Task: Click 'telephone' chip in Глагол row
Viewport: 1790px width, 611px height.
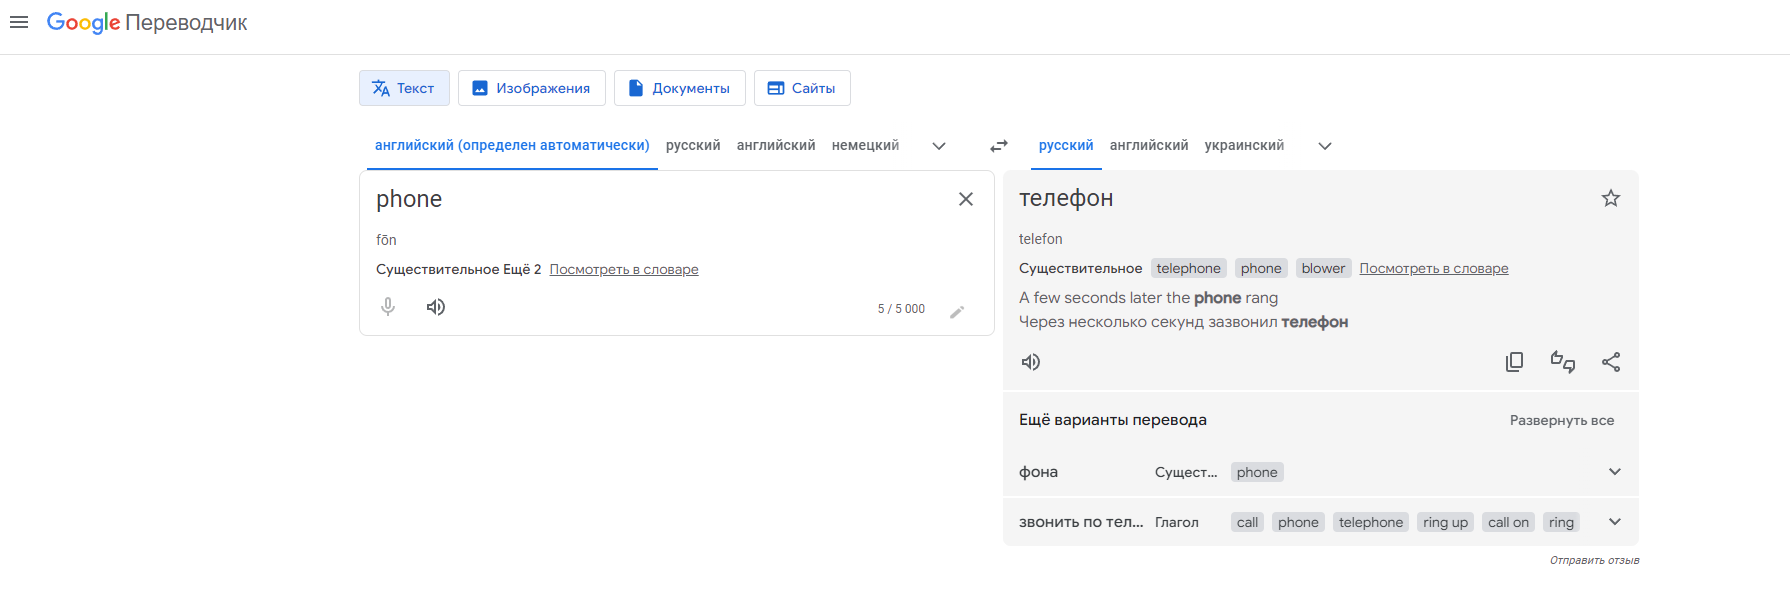Action: pyautogui.click(x=1371, y=522)
